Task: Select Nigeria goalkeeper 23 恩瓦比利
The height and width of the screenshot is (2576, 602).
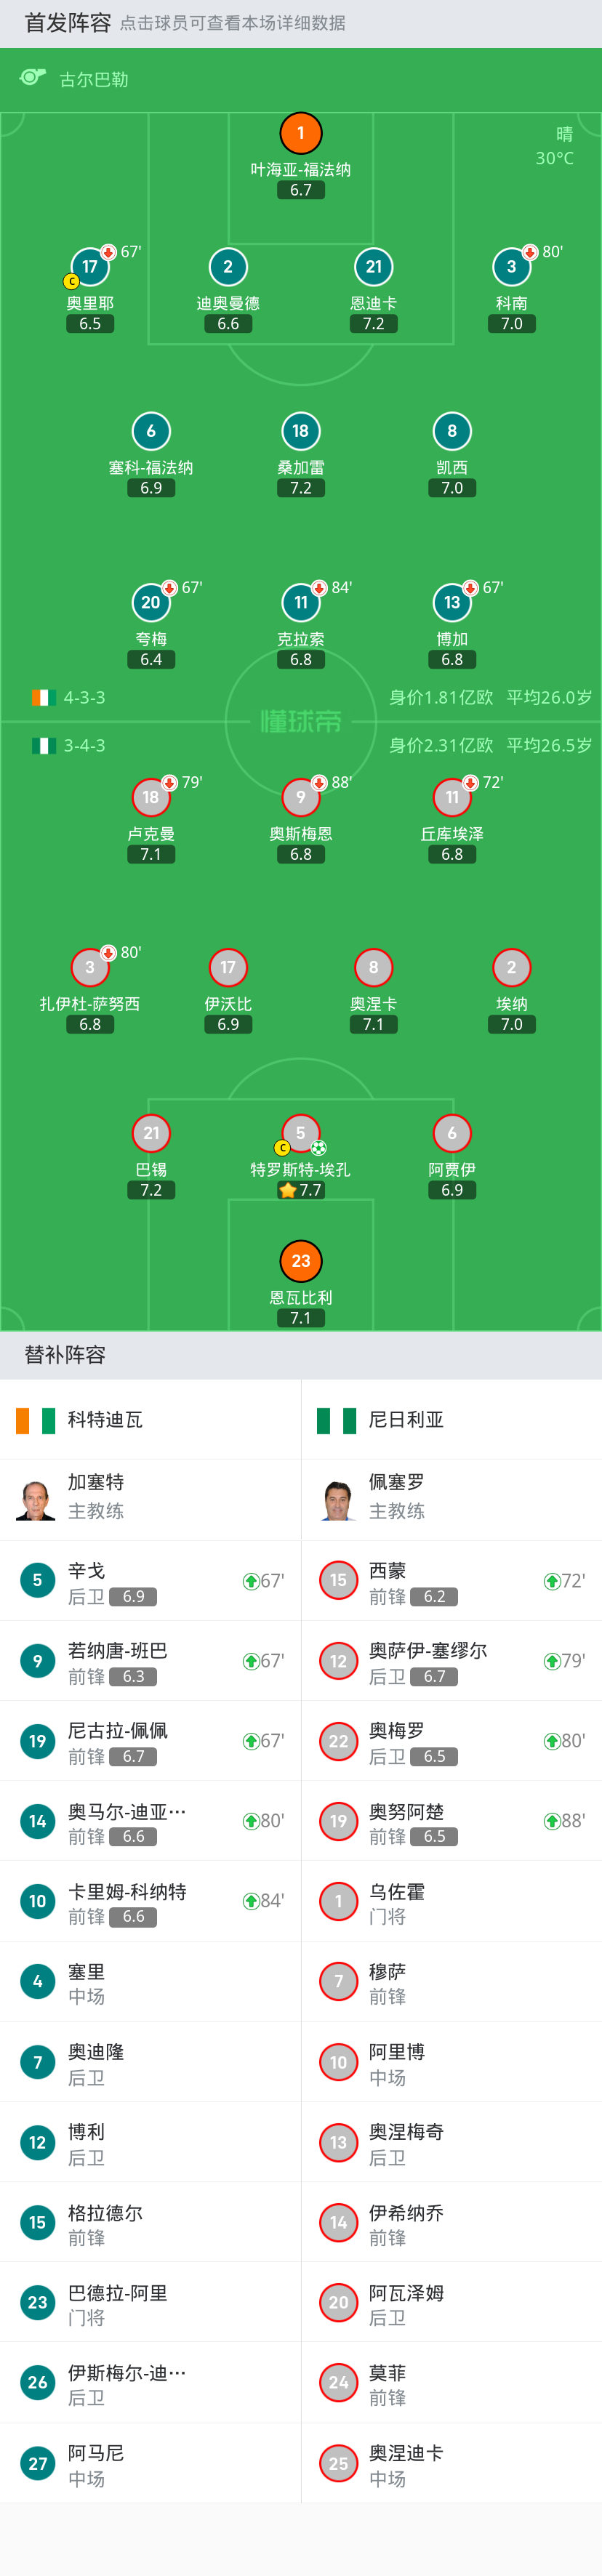Action: coord(301,1261)
